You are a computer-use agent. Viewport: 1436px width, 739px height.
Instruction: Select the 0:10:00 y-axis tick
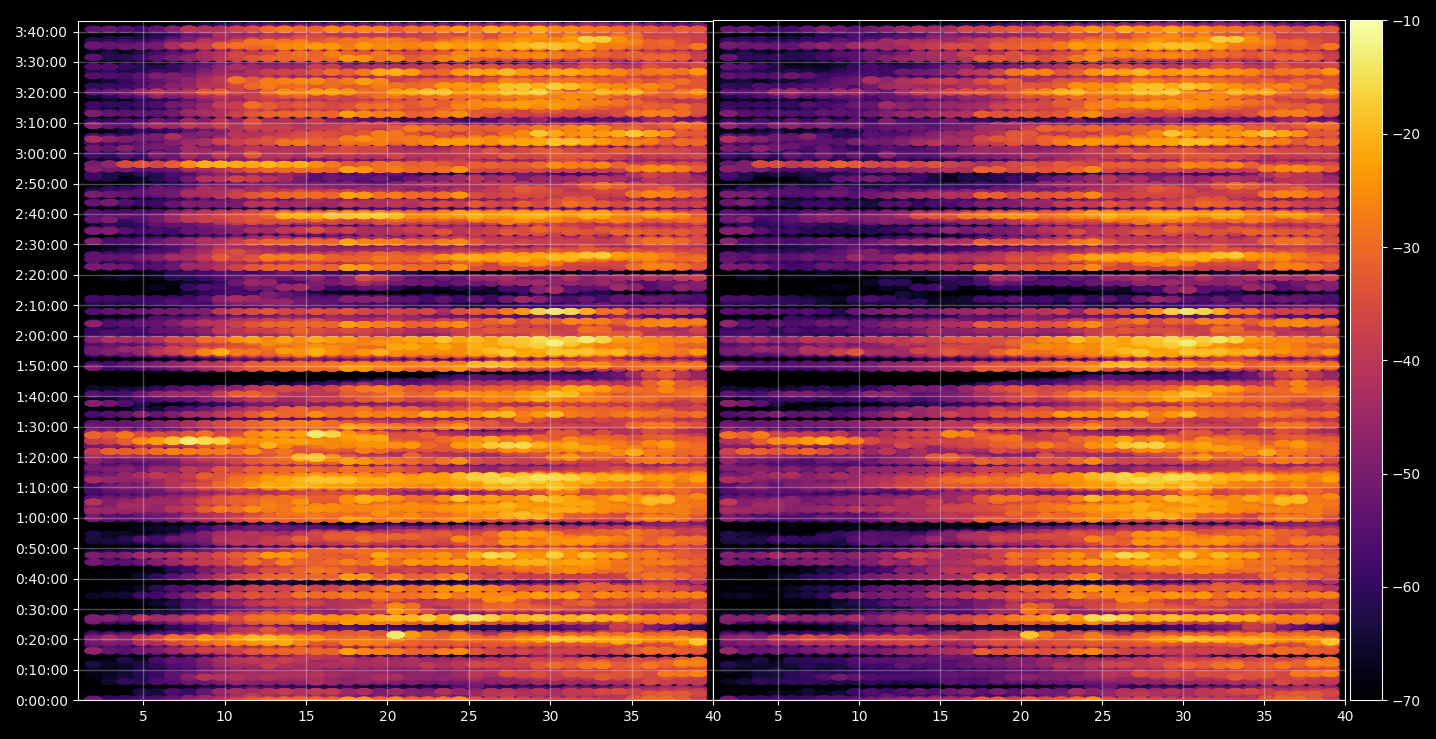pyautogui.click(x=41, y=670)
